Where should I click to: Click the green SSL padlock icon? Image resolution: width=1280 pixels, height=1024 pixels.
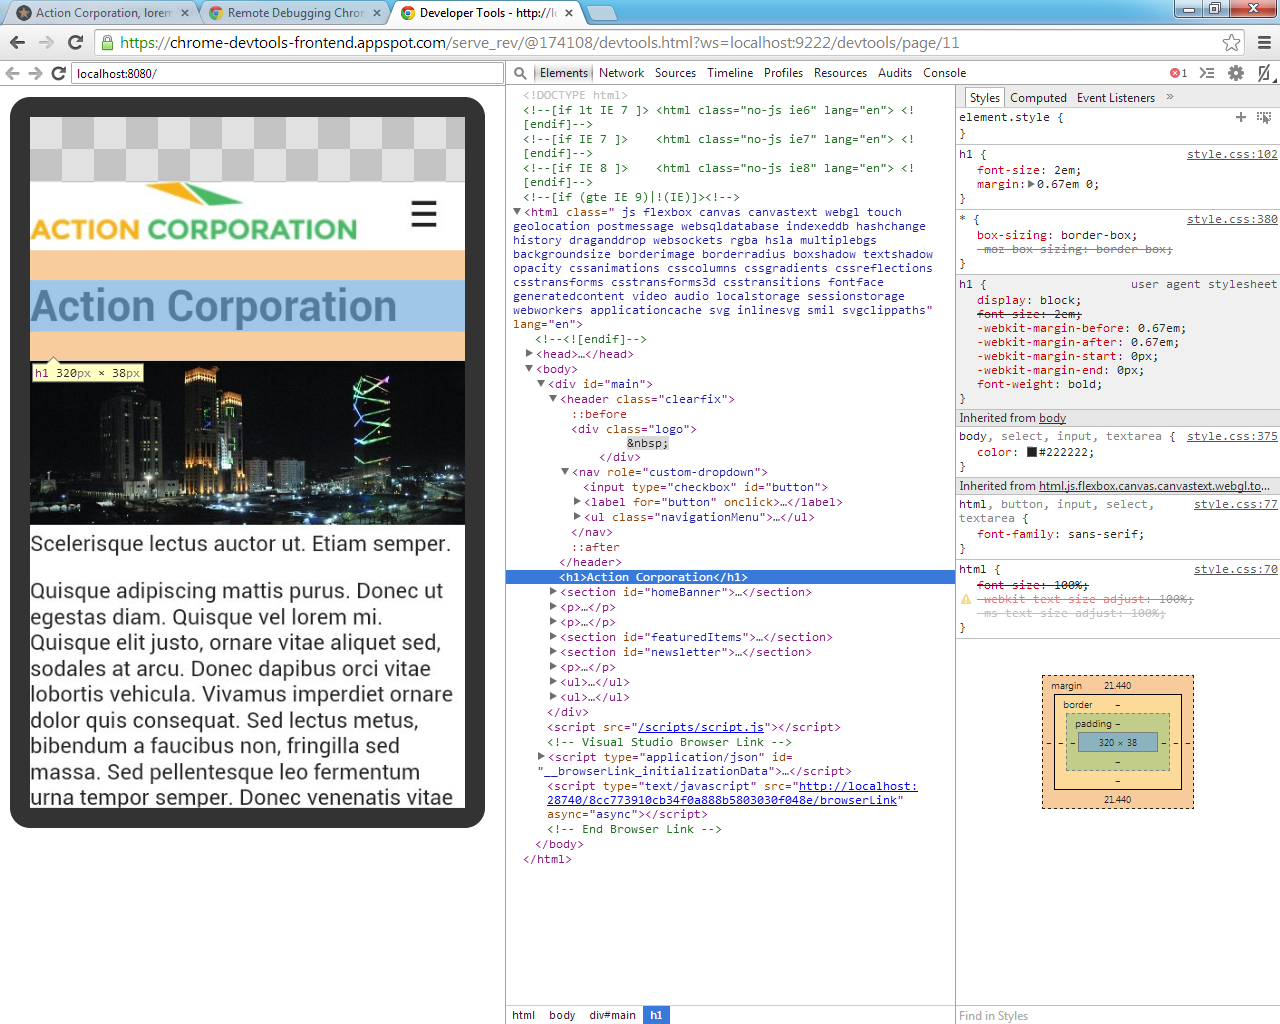click(x=107, y=42)
